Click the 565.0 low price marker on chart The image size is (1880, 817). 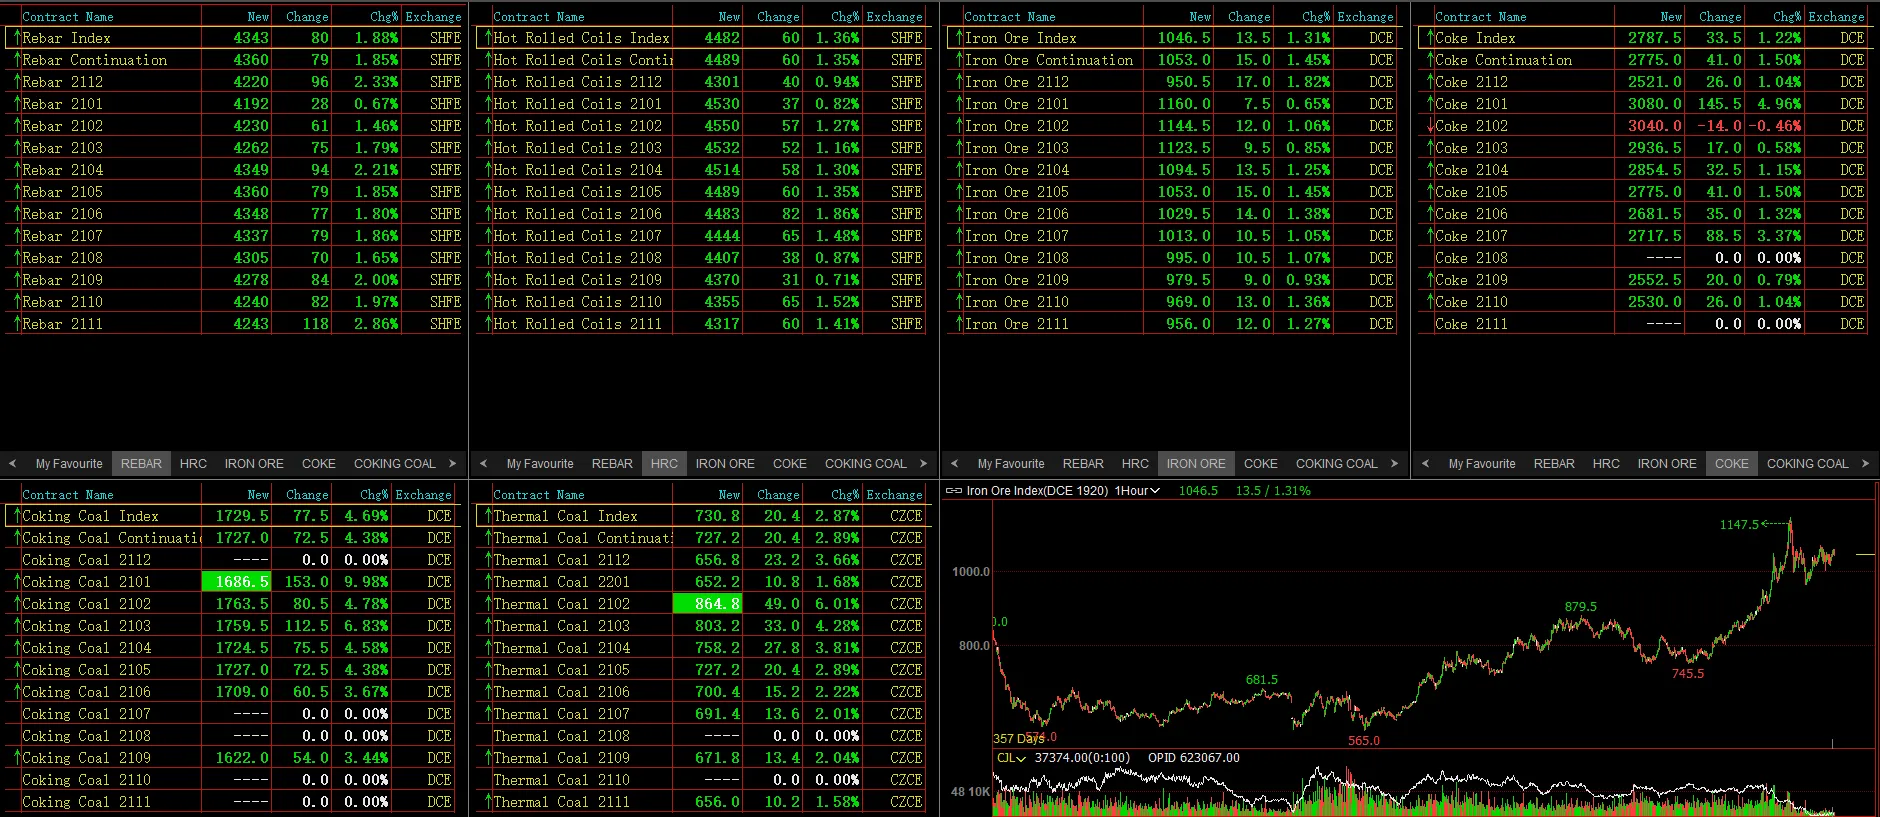(x=1363, y=741)
